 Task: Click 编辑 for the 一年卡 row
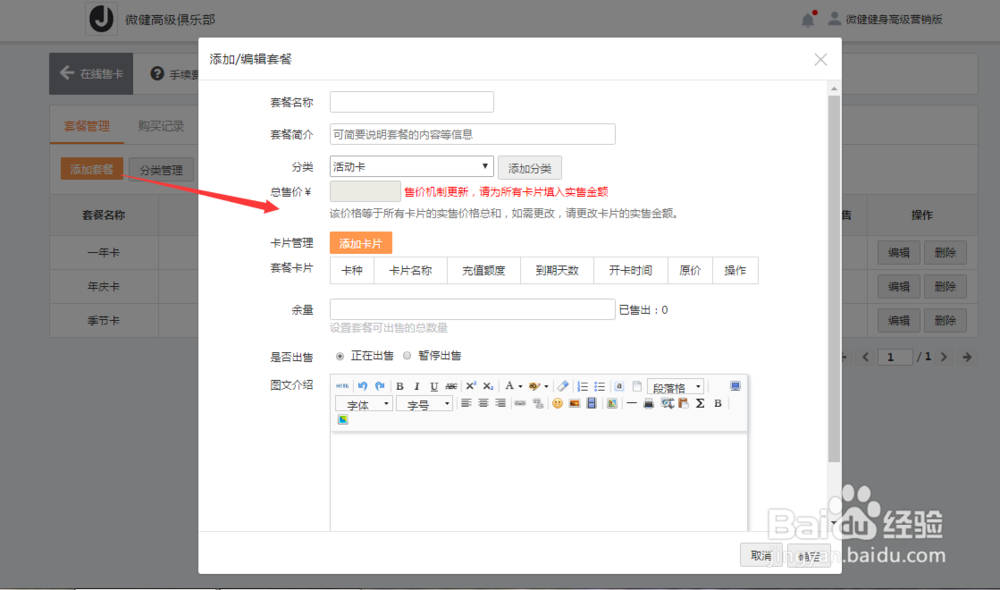click(899, 253)
